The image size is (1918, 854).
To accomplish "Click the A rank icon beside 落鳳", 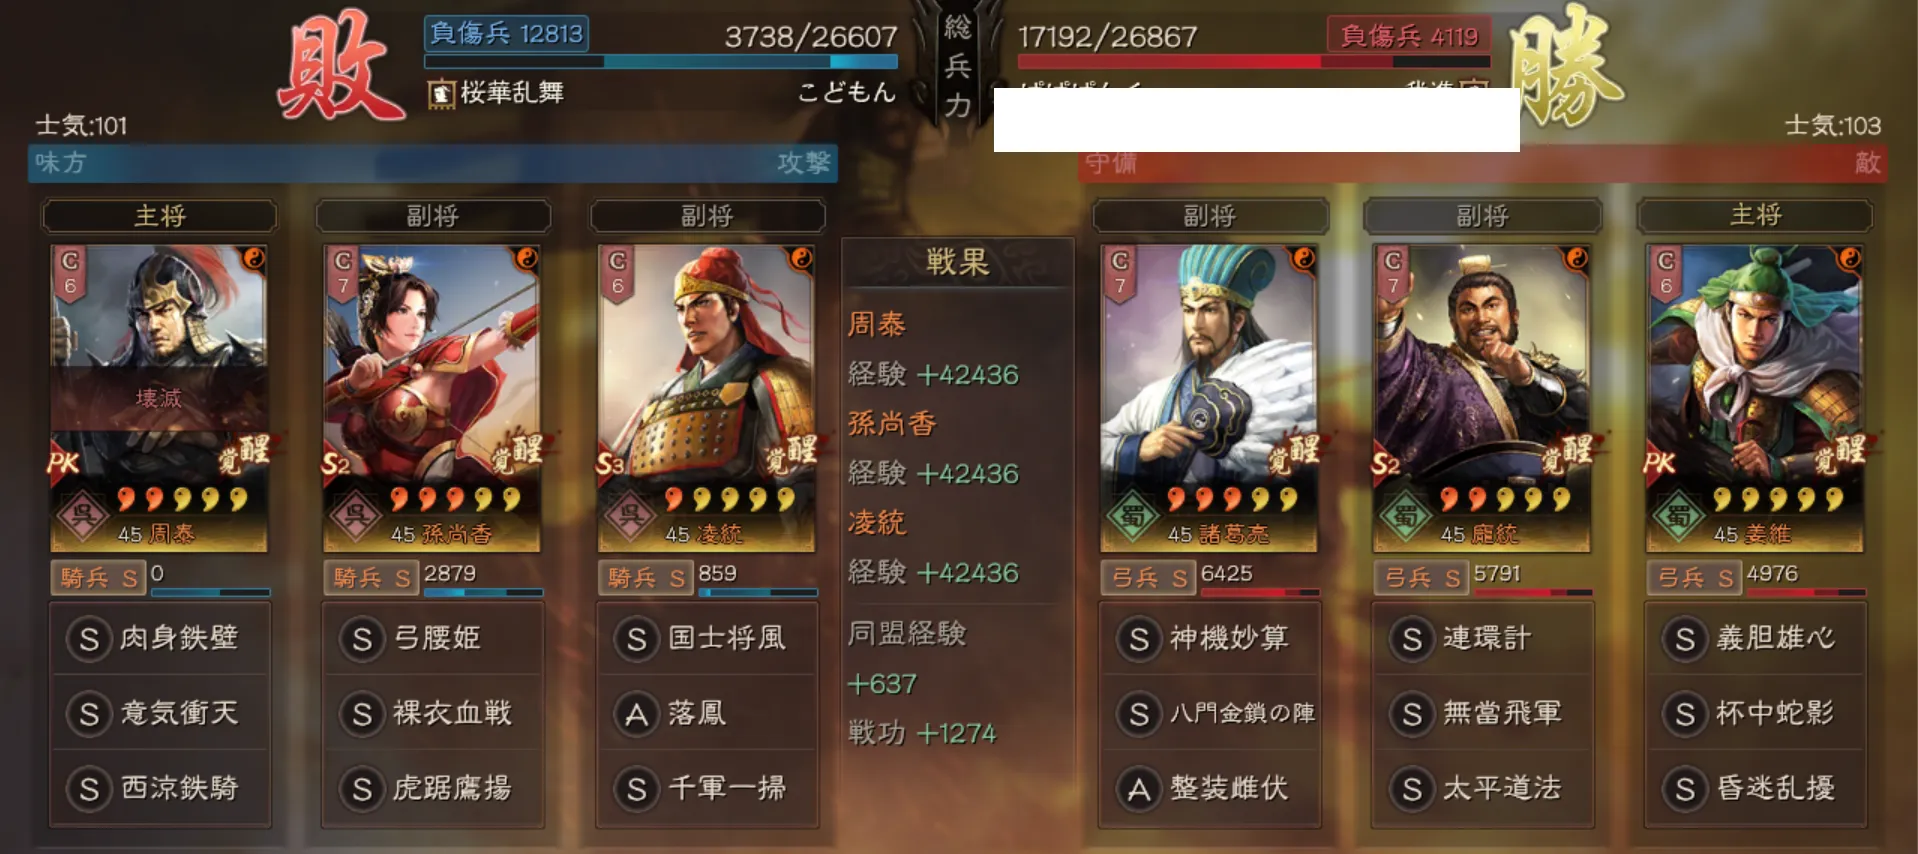I will (x=636, y=714).
